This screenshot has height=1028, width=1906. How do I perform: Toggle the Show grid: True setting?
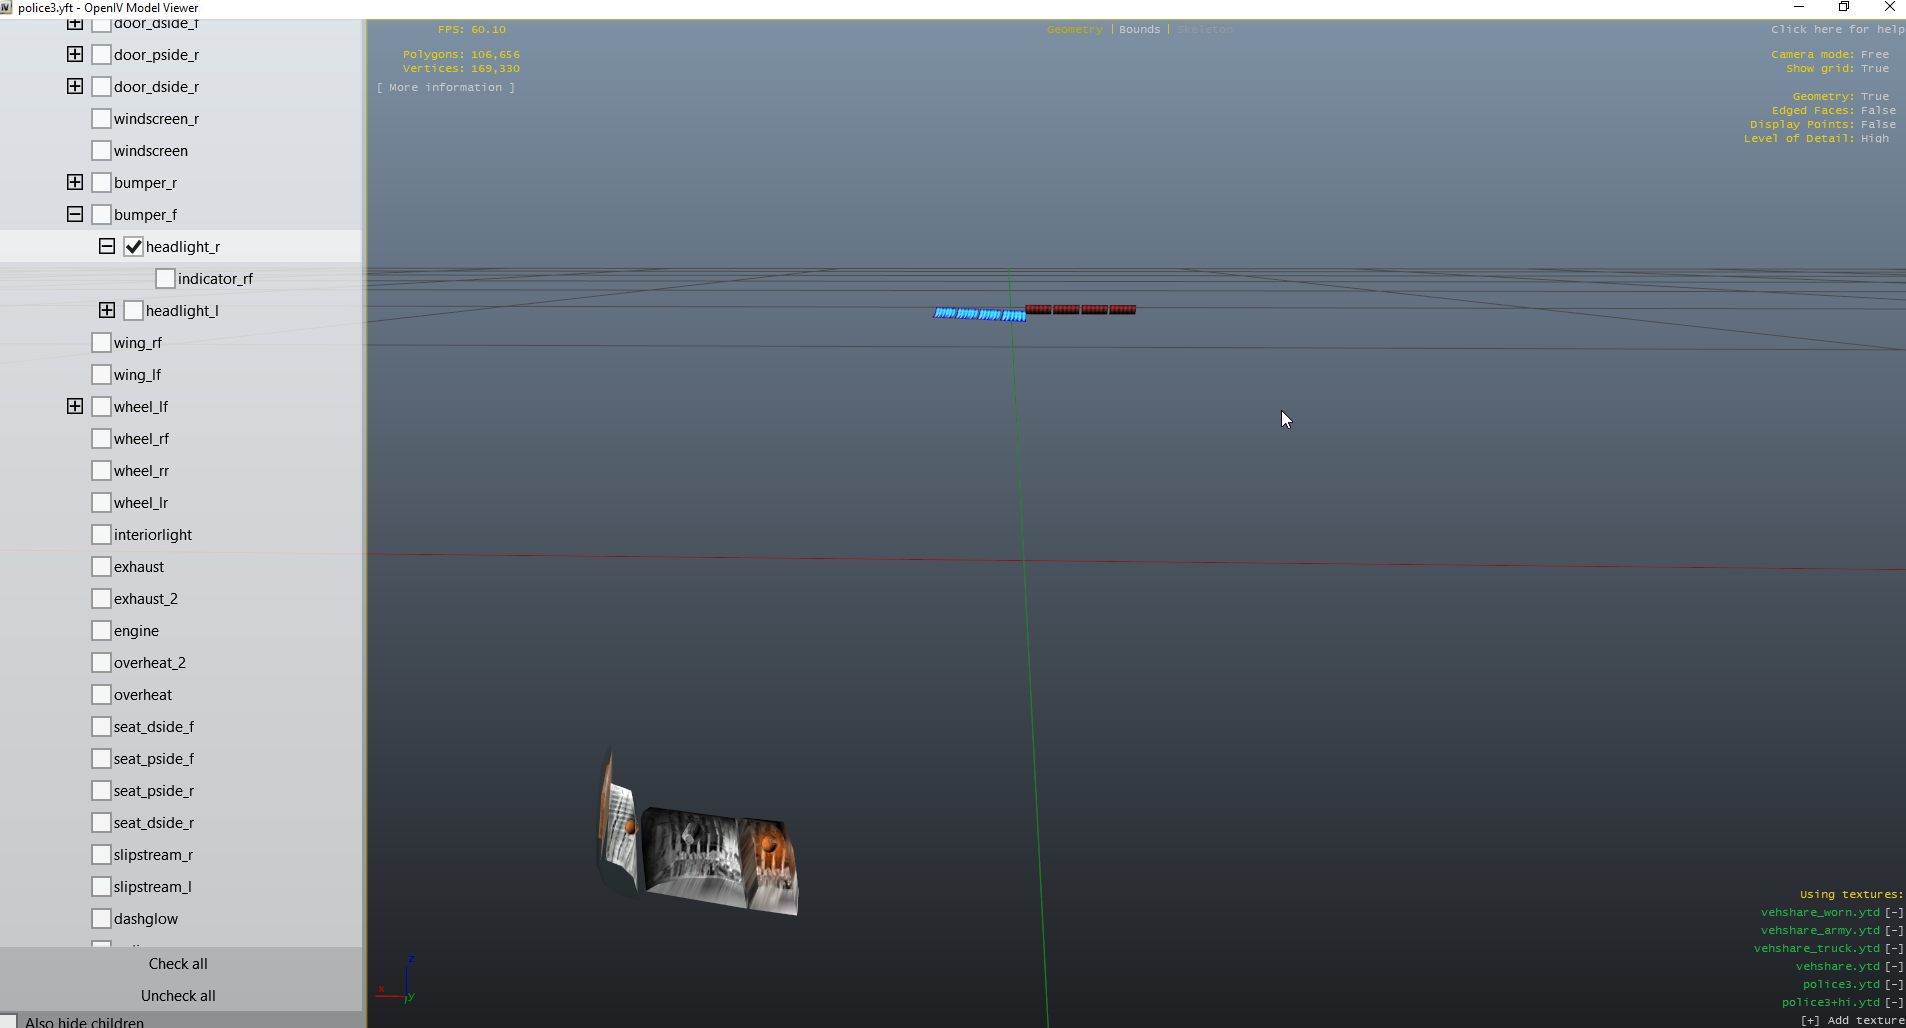click(1838, 69)
